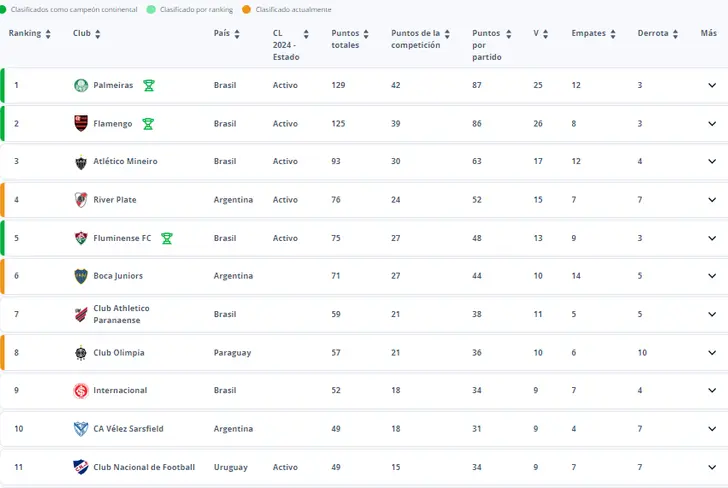The height and width of the screenshot is (488, 728).
Task: Expand the Atlético Mineiro row details
Action: [712, 162]
